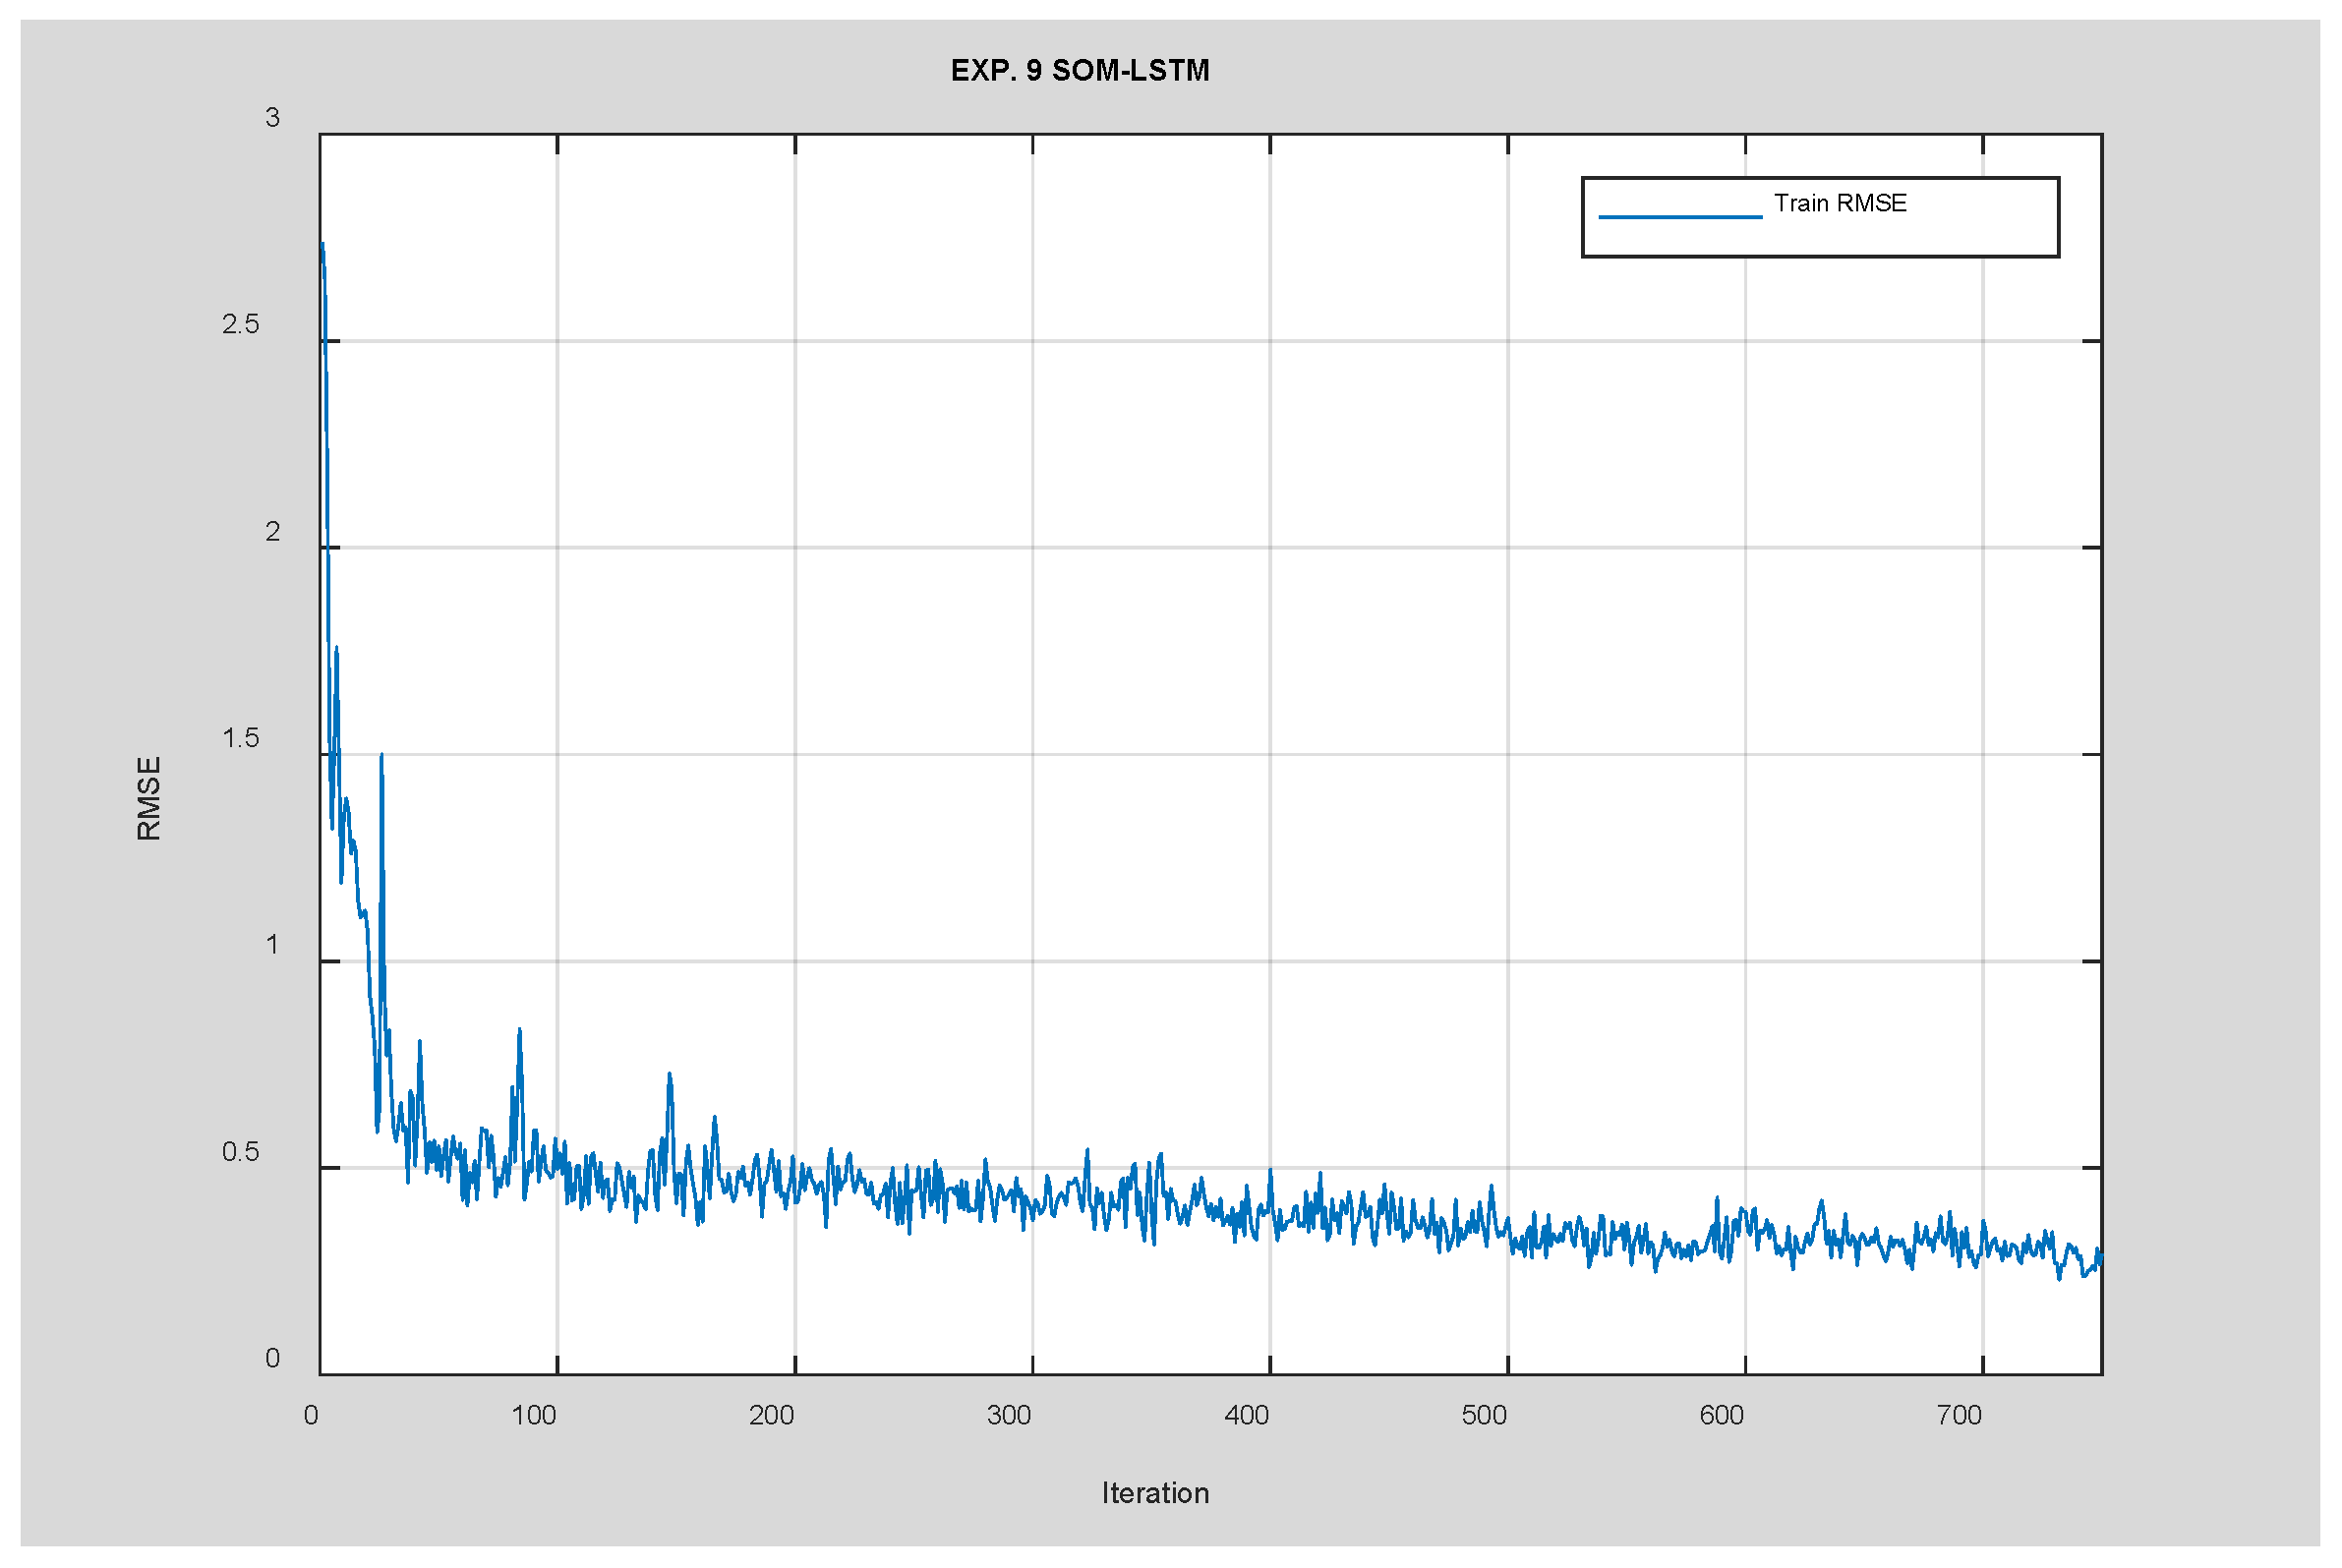2342x1568 pixels.
Task: Click the y-axis tick label 1.5
Action: 240,738
